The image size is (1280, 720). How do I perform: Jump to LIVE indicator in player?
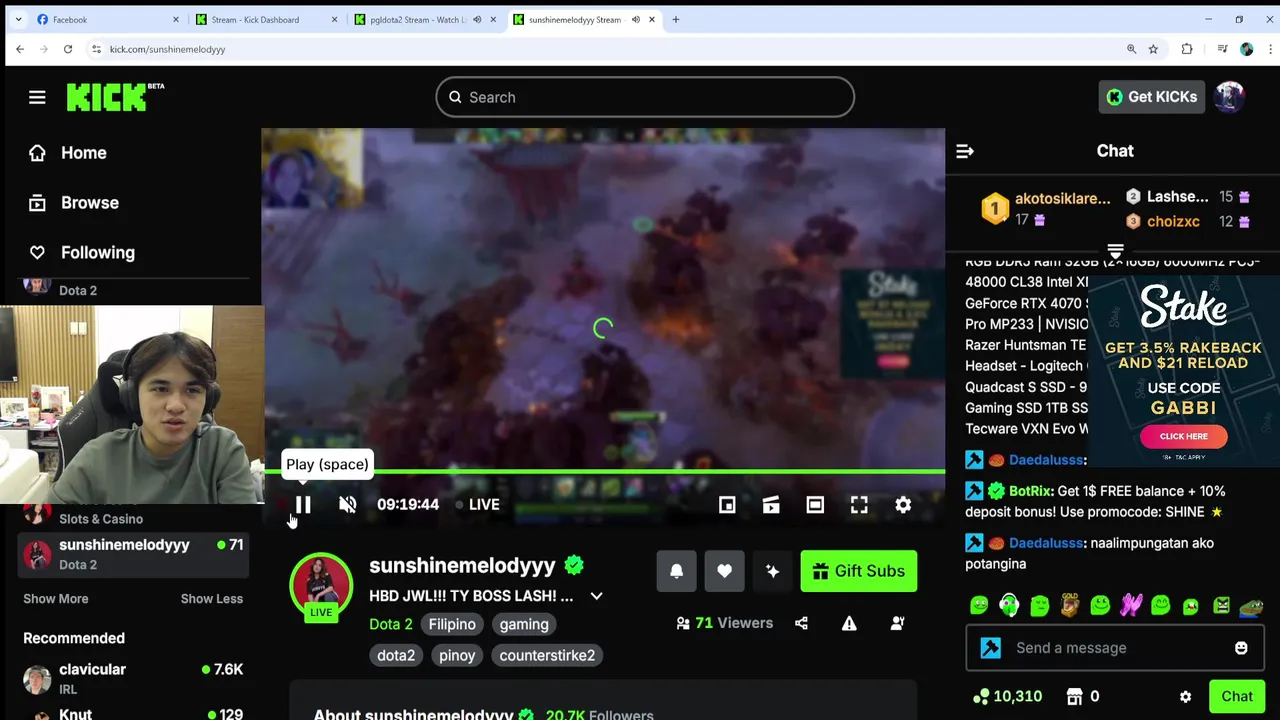[477, 505]
